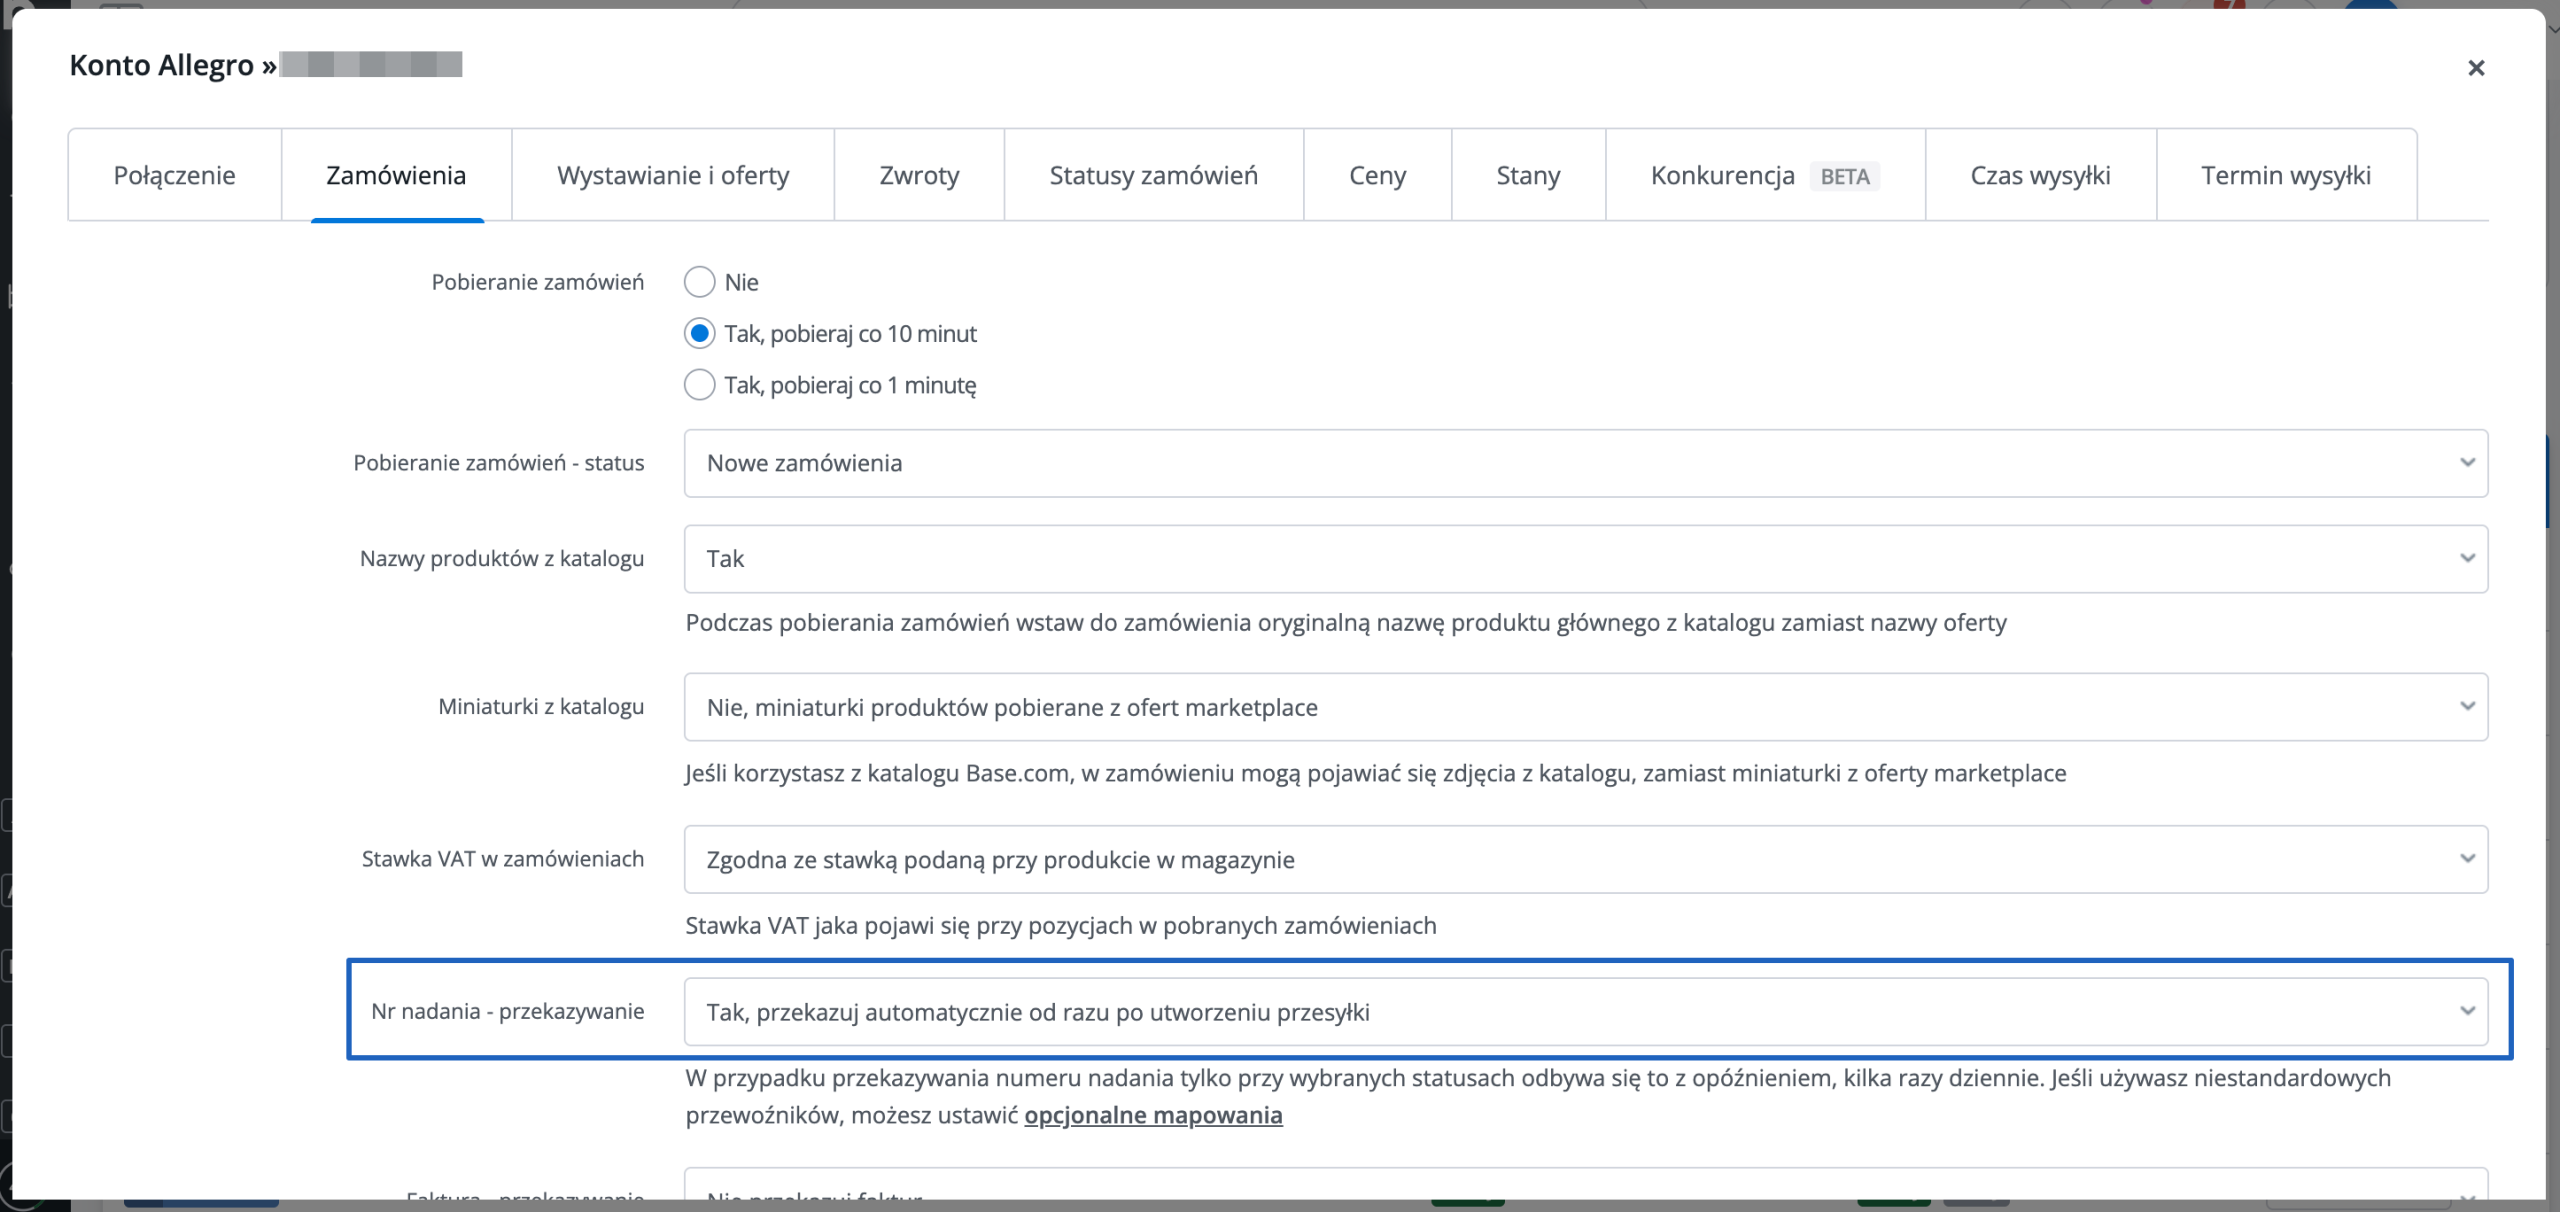Open the Termin wysyłki tab
This screenshot has height=1212, width=2560.
(x=2286, y=175)
